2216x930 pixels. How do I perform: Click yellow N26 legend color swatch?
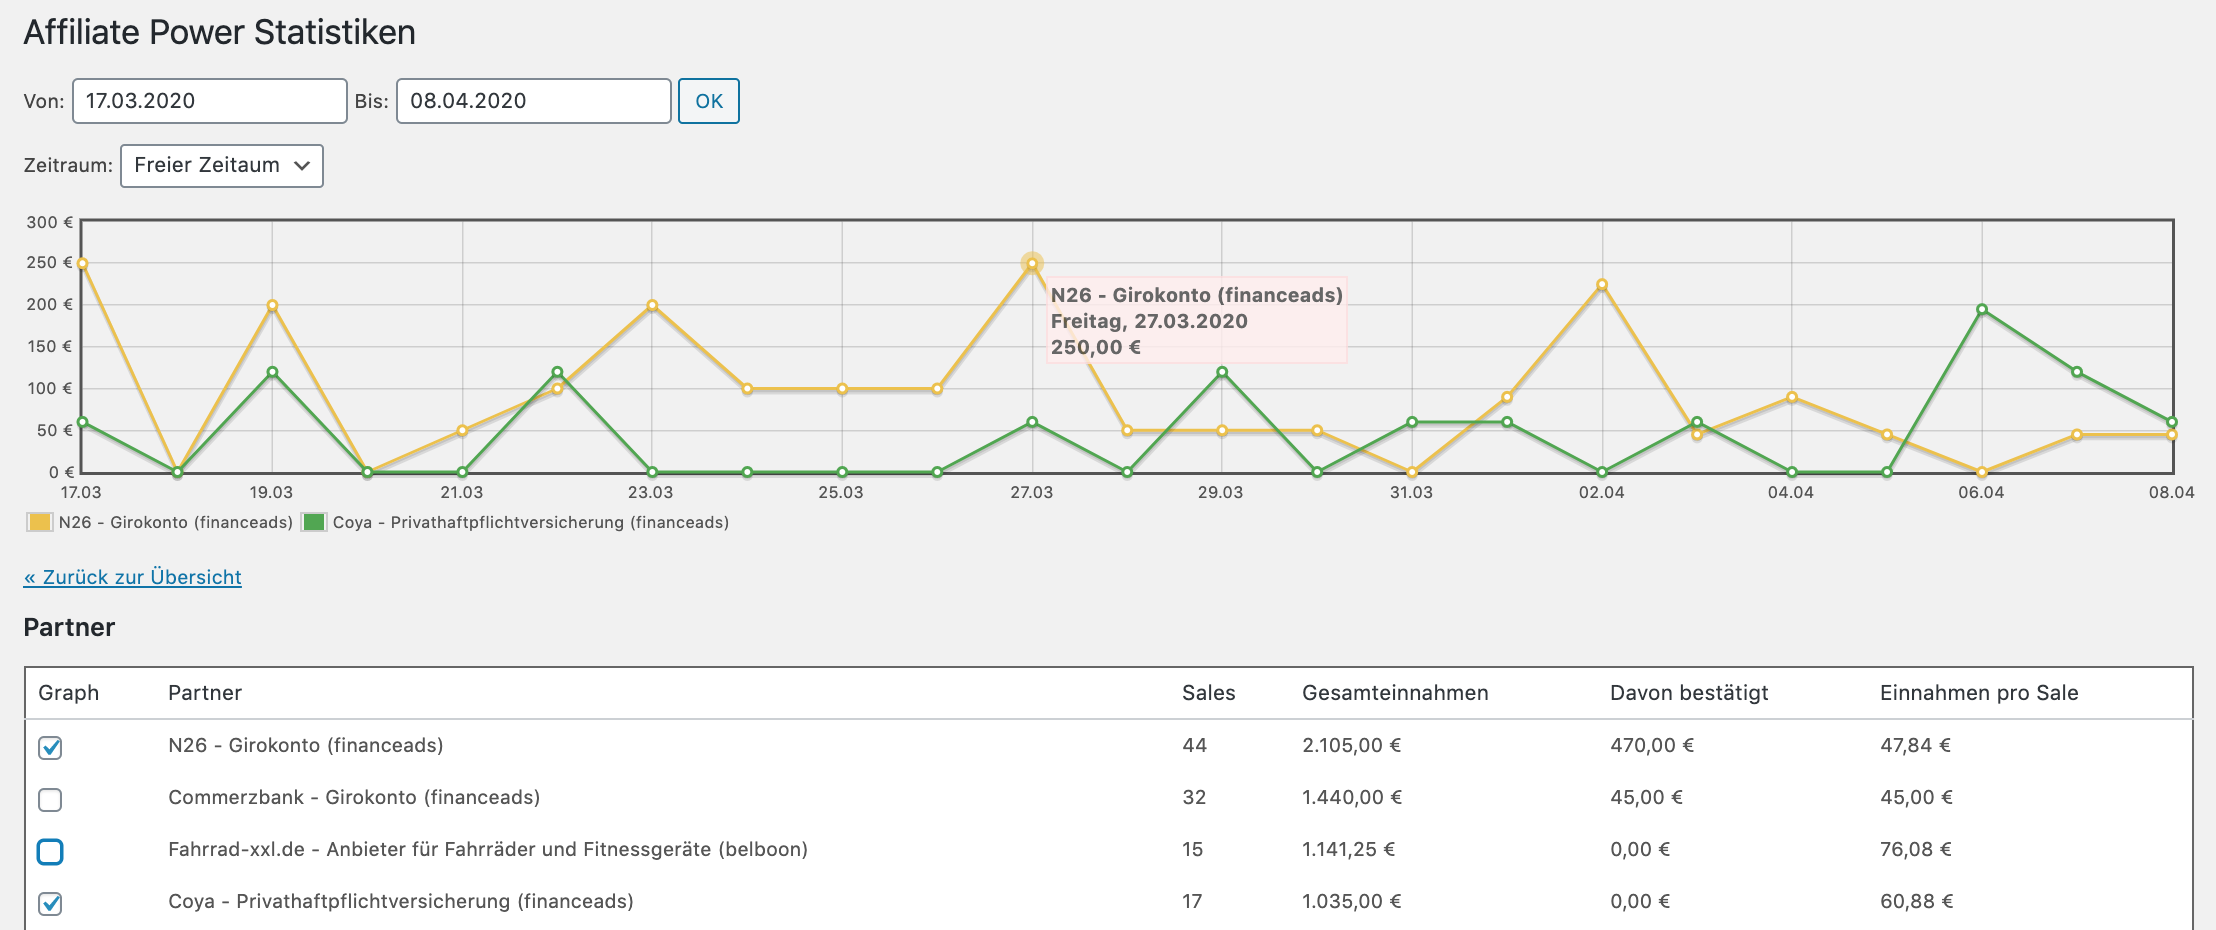coord(40,522)
